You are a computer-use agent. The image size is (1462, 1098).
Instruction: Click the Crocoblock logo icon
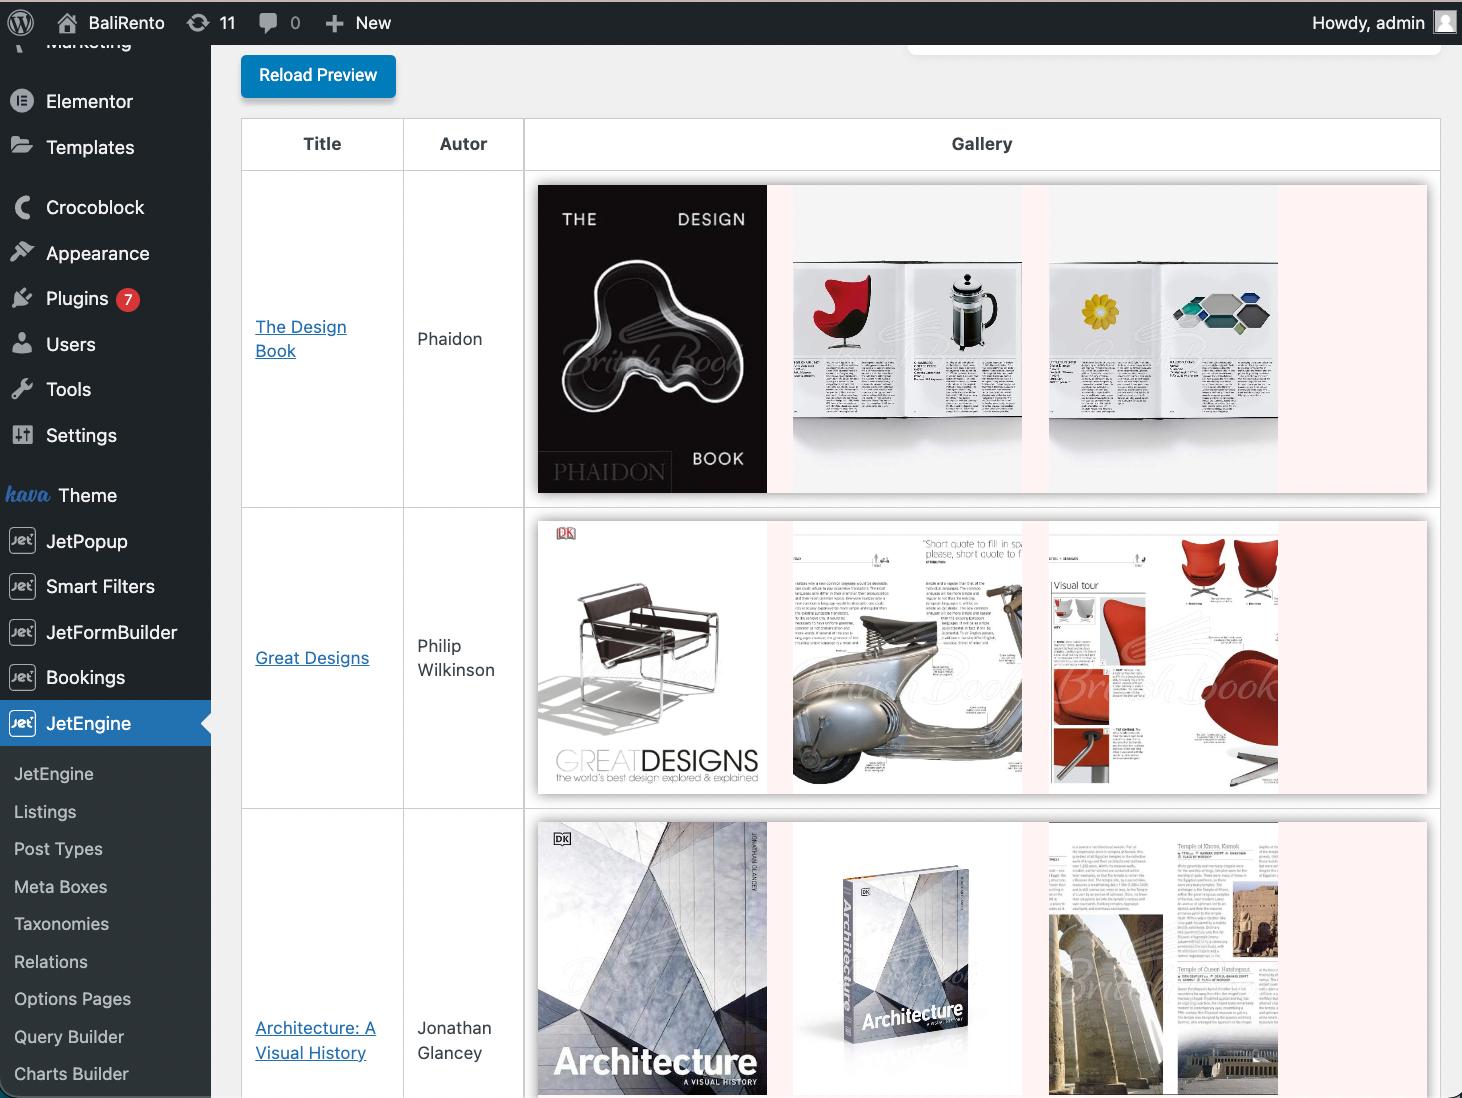click(x=22, y=207)
